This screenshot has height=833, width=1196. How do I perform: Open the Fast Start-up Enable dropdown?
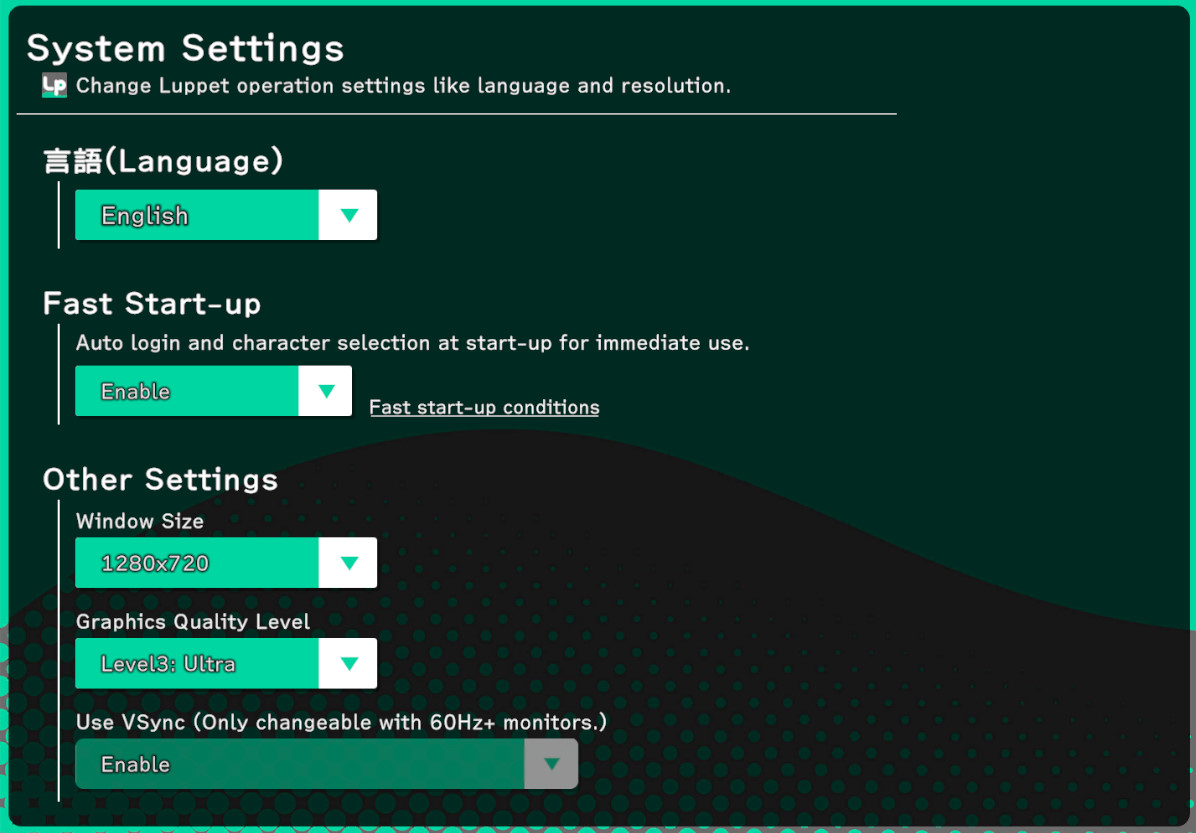187,391
